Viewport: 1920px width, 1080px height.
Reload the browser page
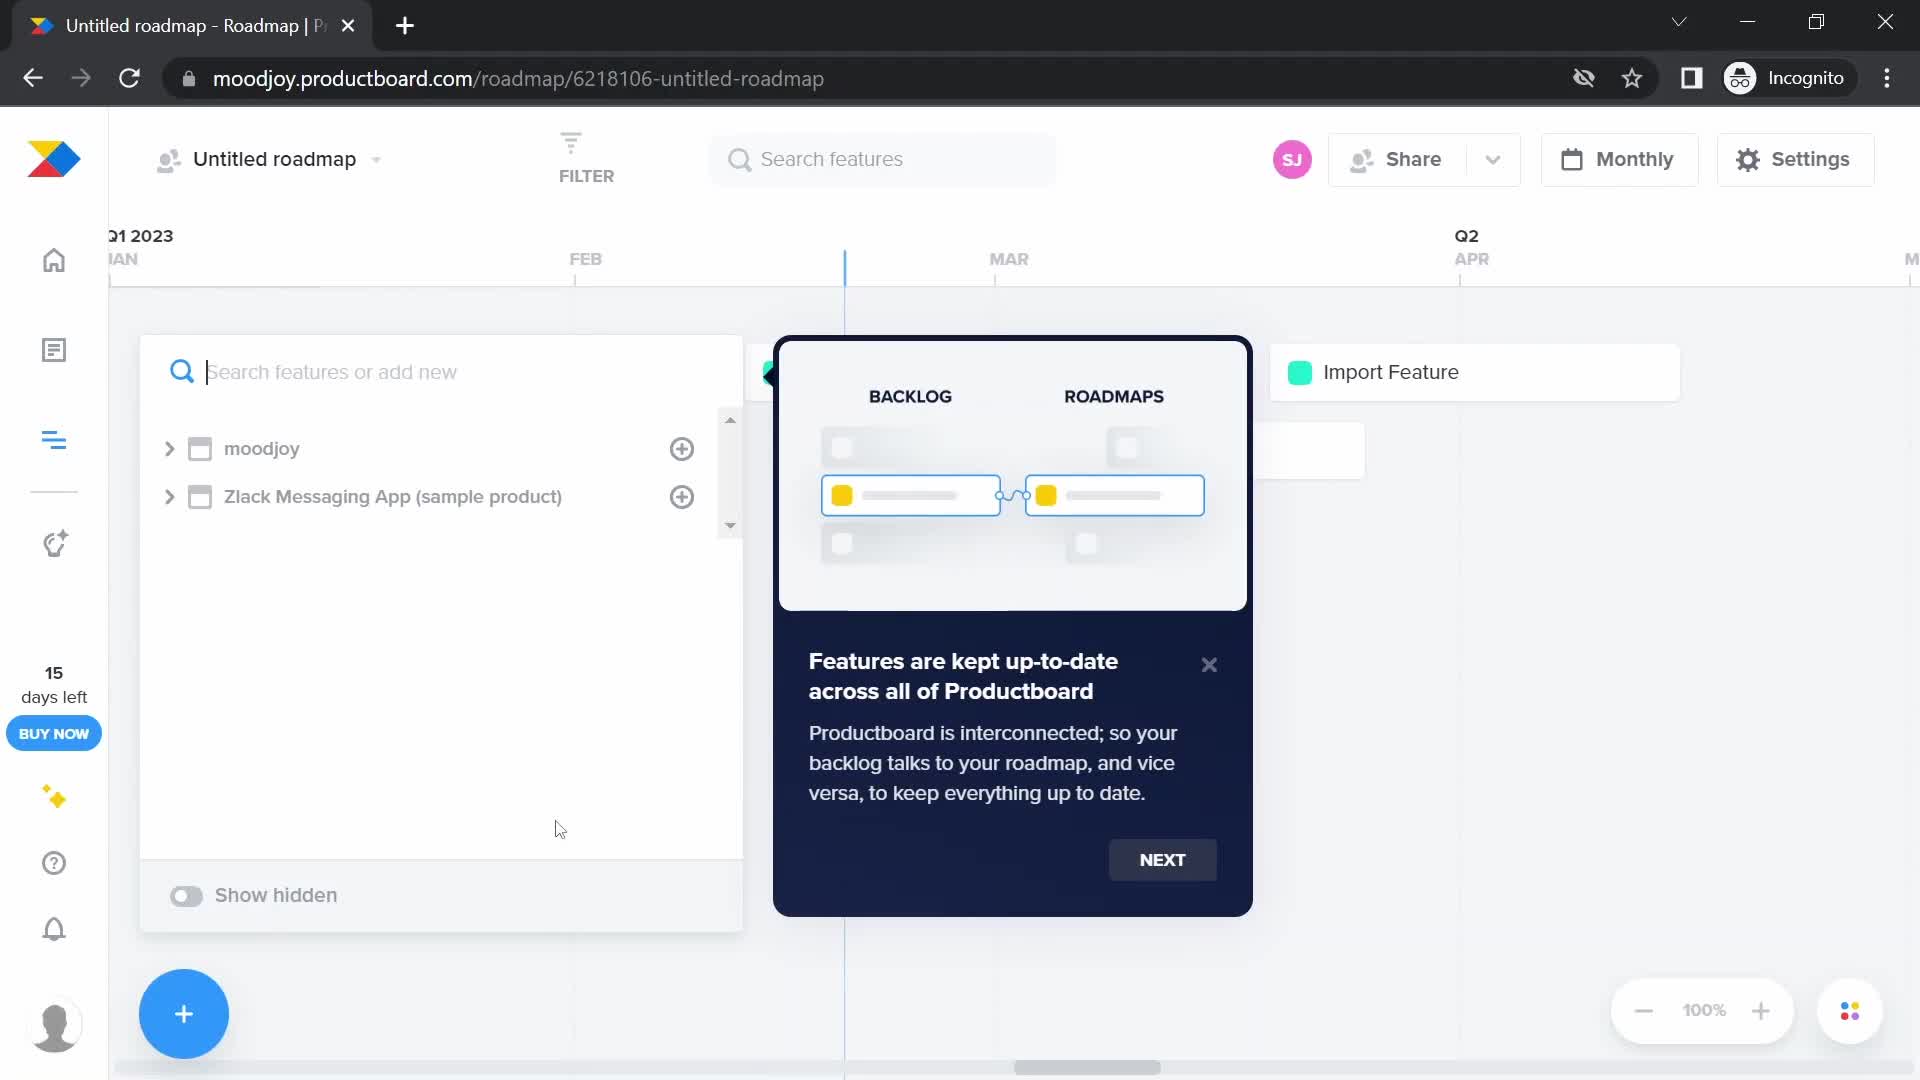coord(129,78)
